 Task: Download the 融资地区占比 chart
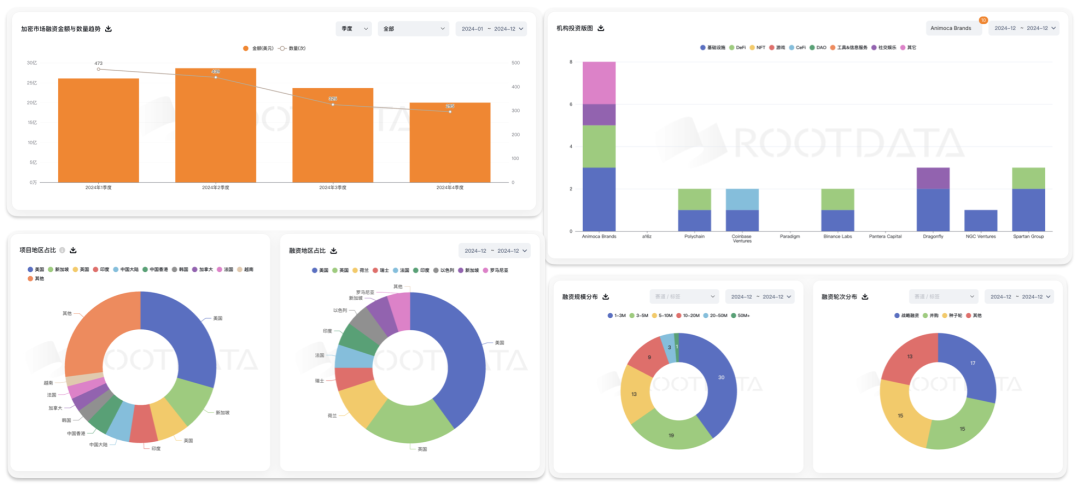[334, 251]
